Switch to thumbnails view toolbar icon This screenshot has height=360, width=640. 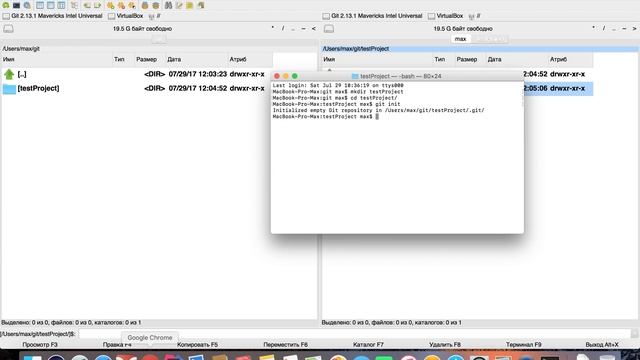coord(61,5)
